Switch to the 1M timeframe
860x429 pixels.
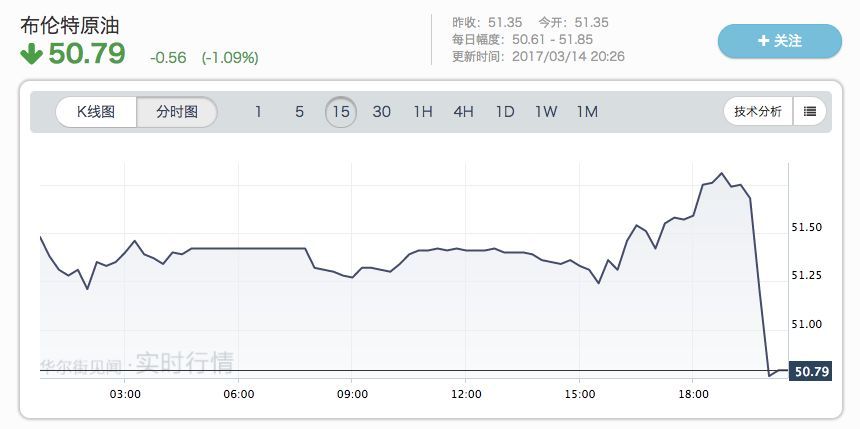[x=587, y=112]
